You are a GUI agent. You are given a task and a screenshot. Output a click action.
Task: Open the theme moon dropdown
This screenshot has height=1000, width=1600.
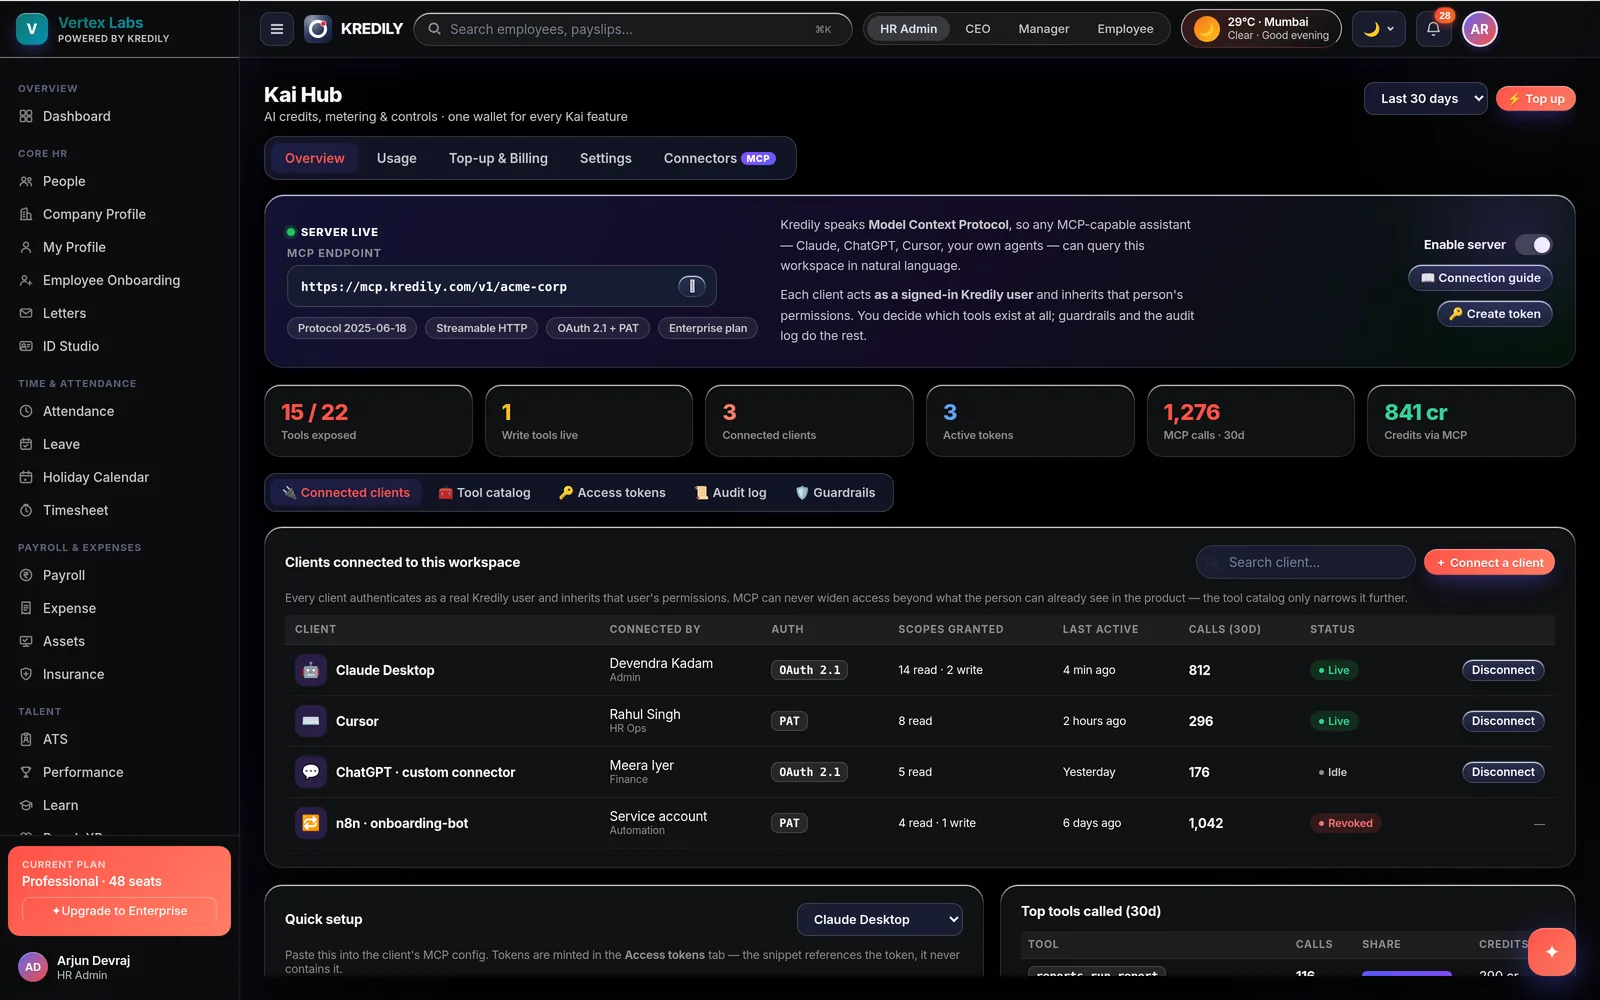[1379, 29]
